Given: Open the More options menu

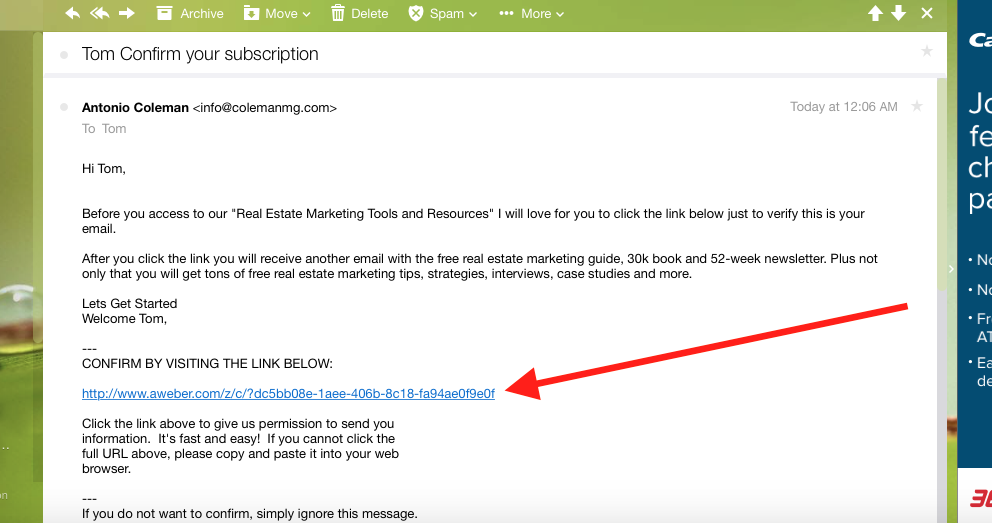Looking at the screenshot, I should [531, 13].
